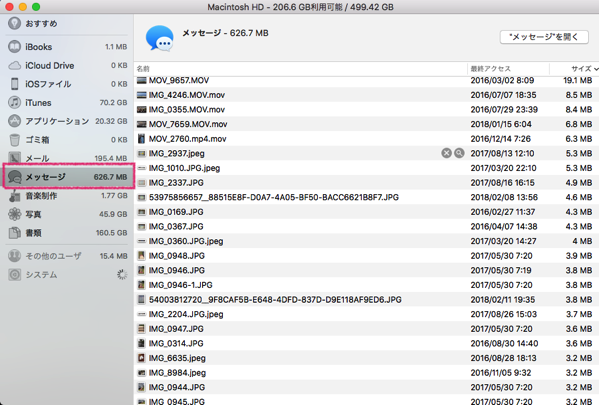Select the 書類 documents icon
The height and width of the screenshot is (405, 599).
15,233
